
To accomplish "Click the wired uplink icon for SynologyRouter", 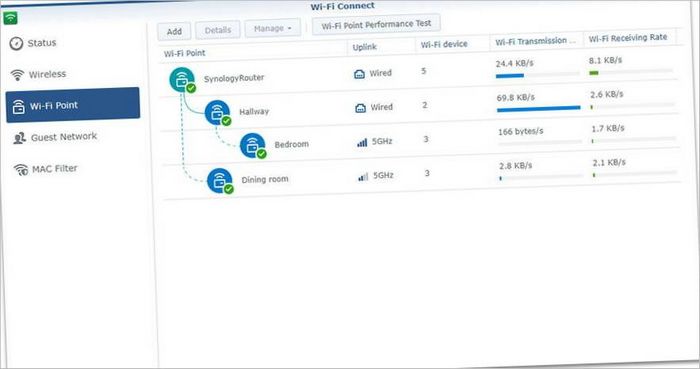I will click(x=359, y=74).
